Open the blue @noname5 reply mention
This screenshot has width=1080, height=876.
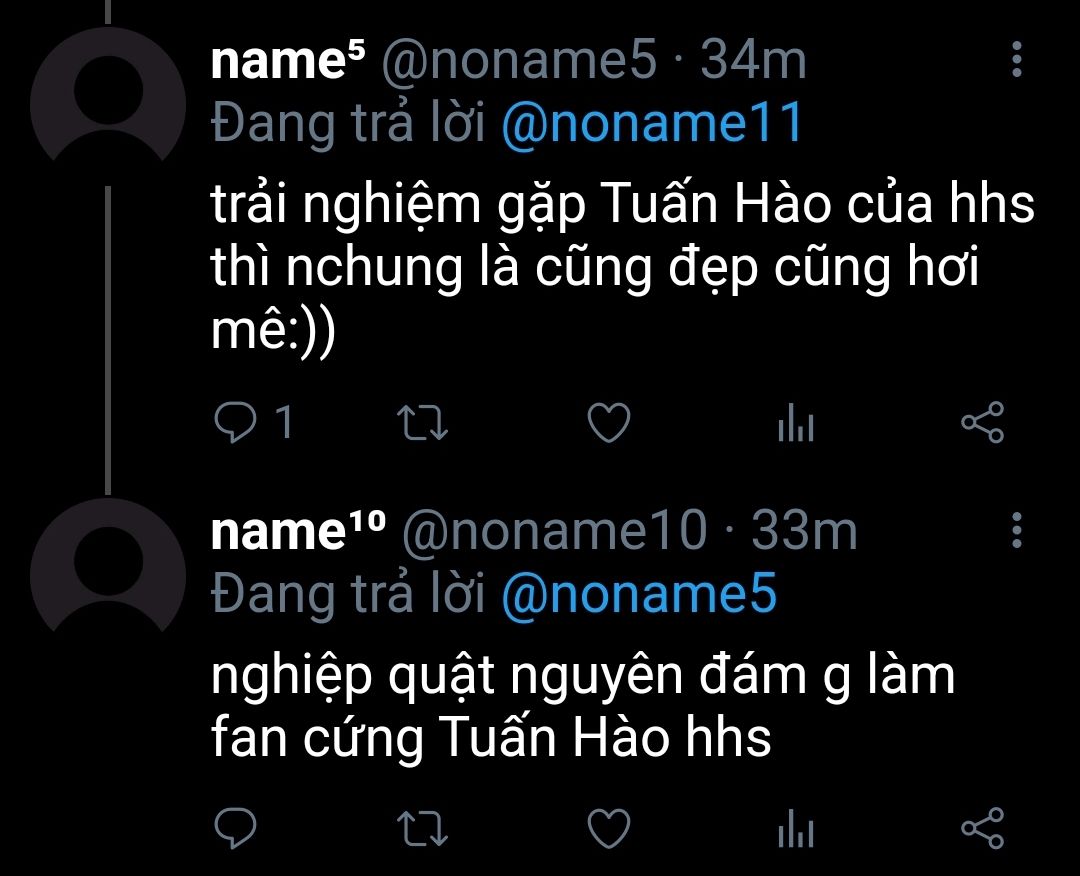click(x=639, y=594)
